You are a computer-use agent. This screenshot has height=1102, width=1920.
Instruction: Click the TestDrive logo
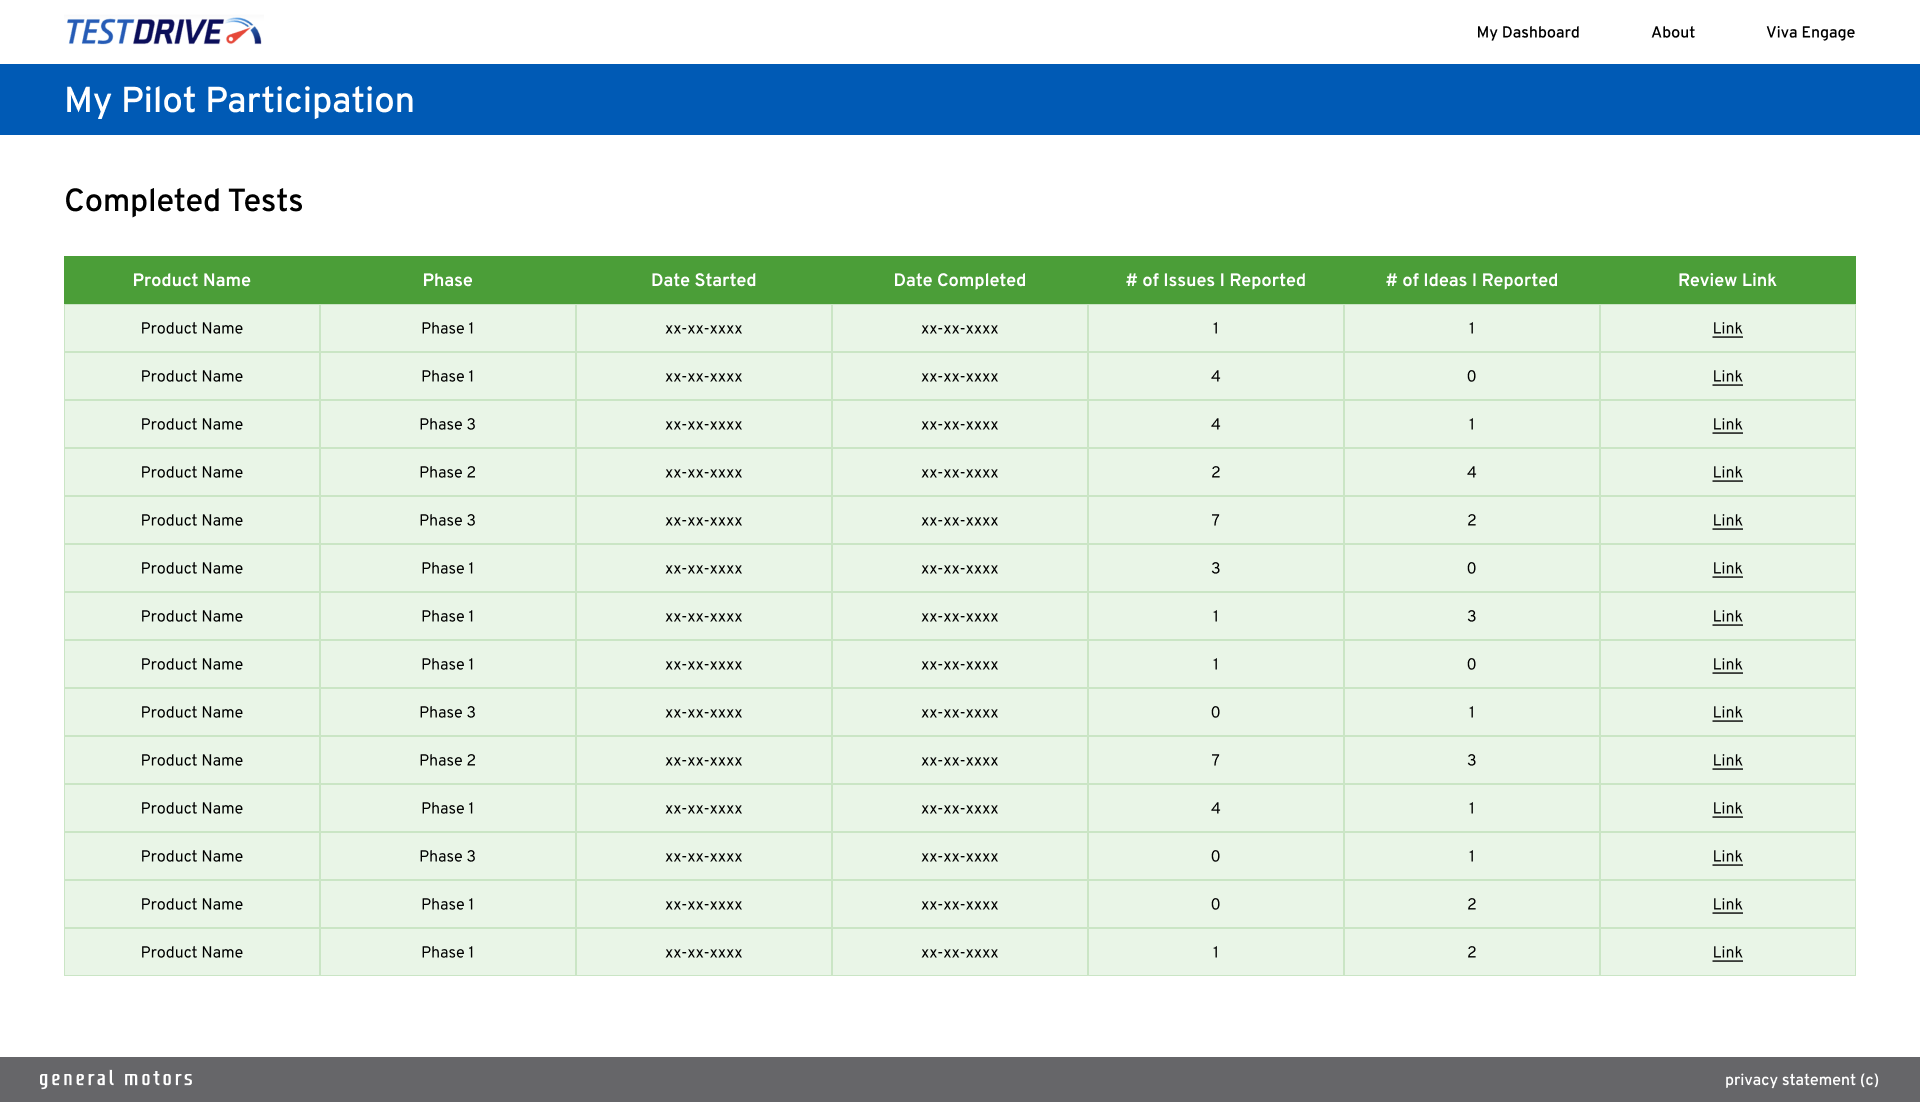point(163,32)
